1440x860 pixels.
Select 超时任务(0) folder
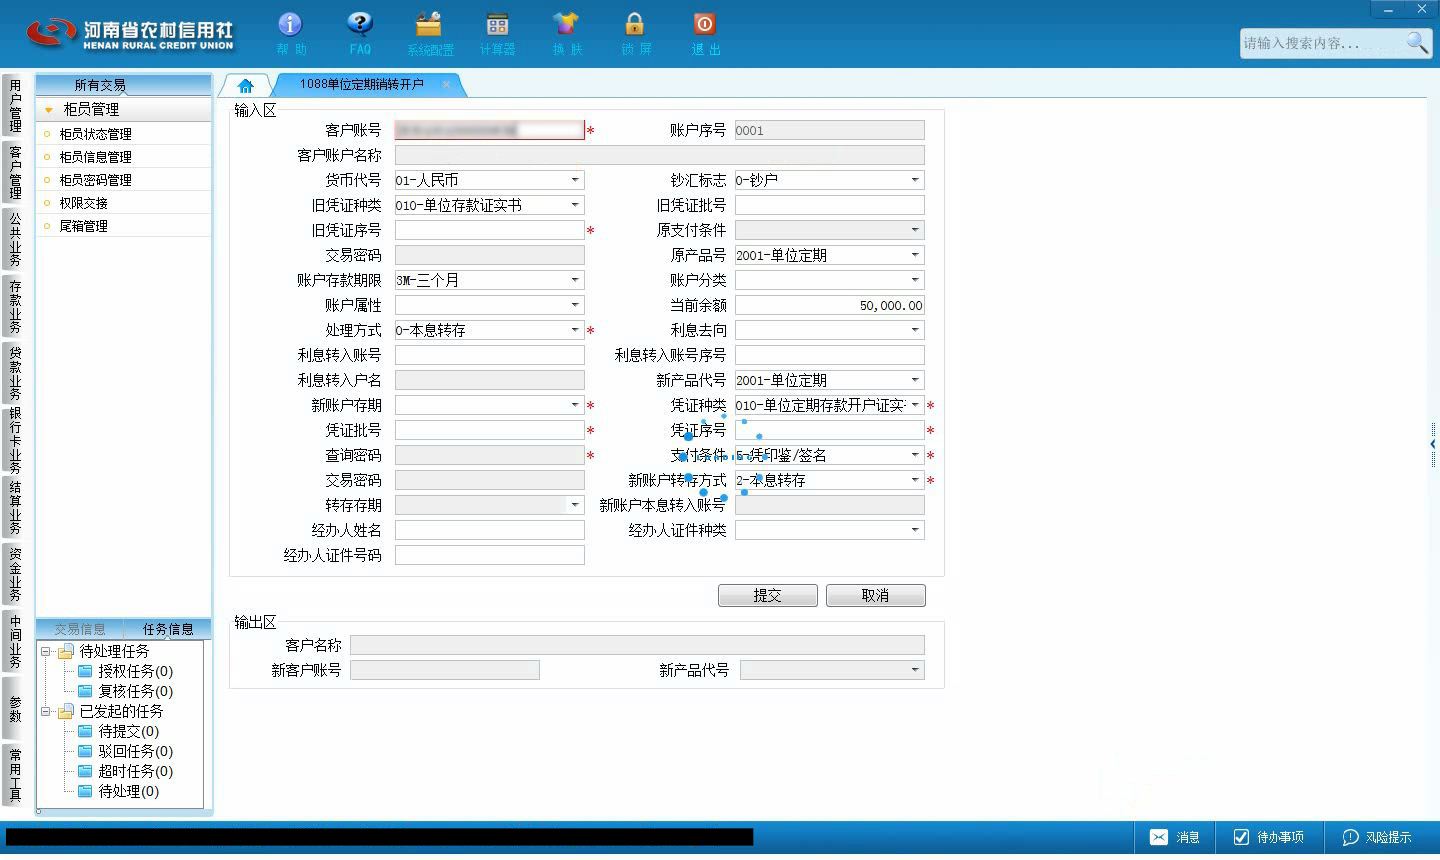(125, 771)
